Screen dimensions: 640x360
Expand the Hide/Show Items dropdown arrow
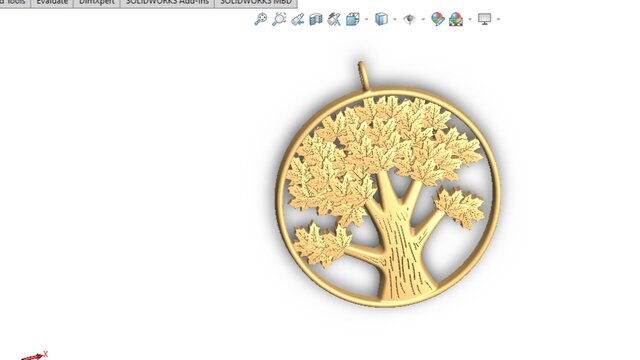[423, 19]
